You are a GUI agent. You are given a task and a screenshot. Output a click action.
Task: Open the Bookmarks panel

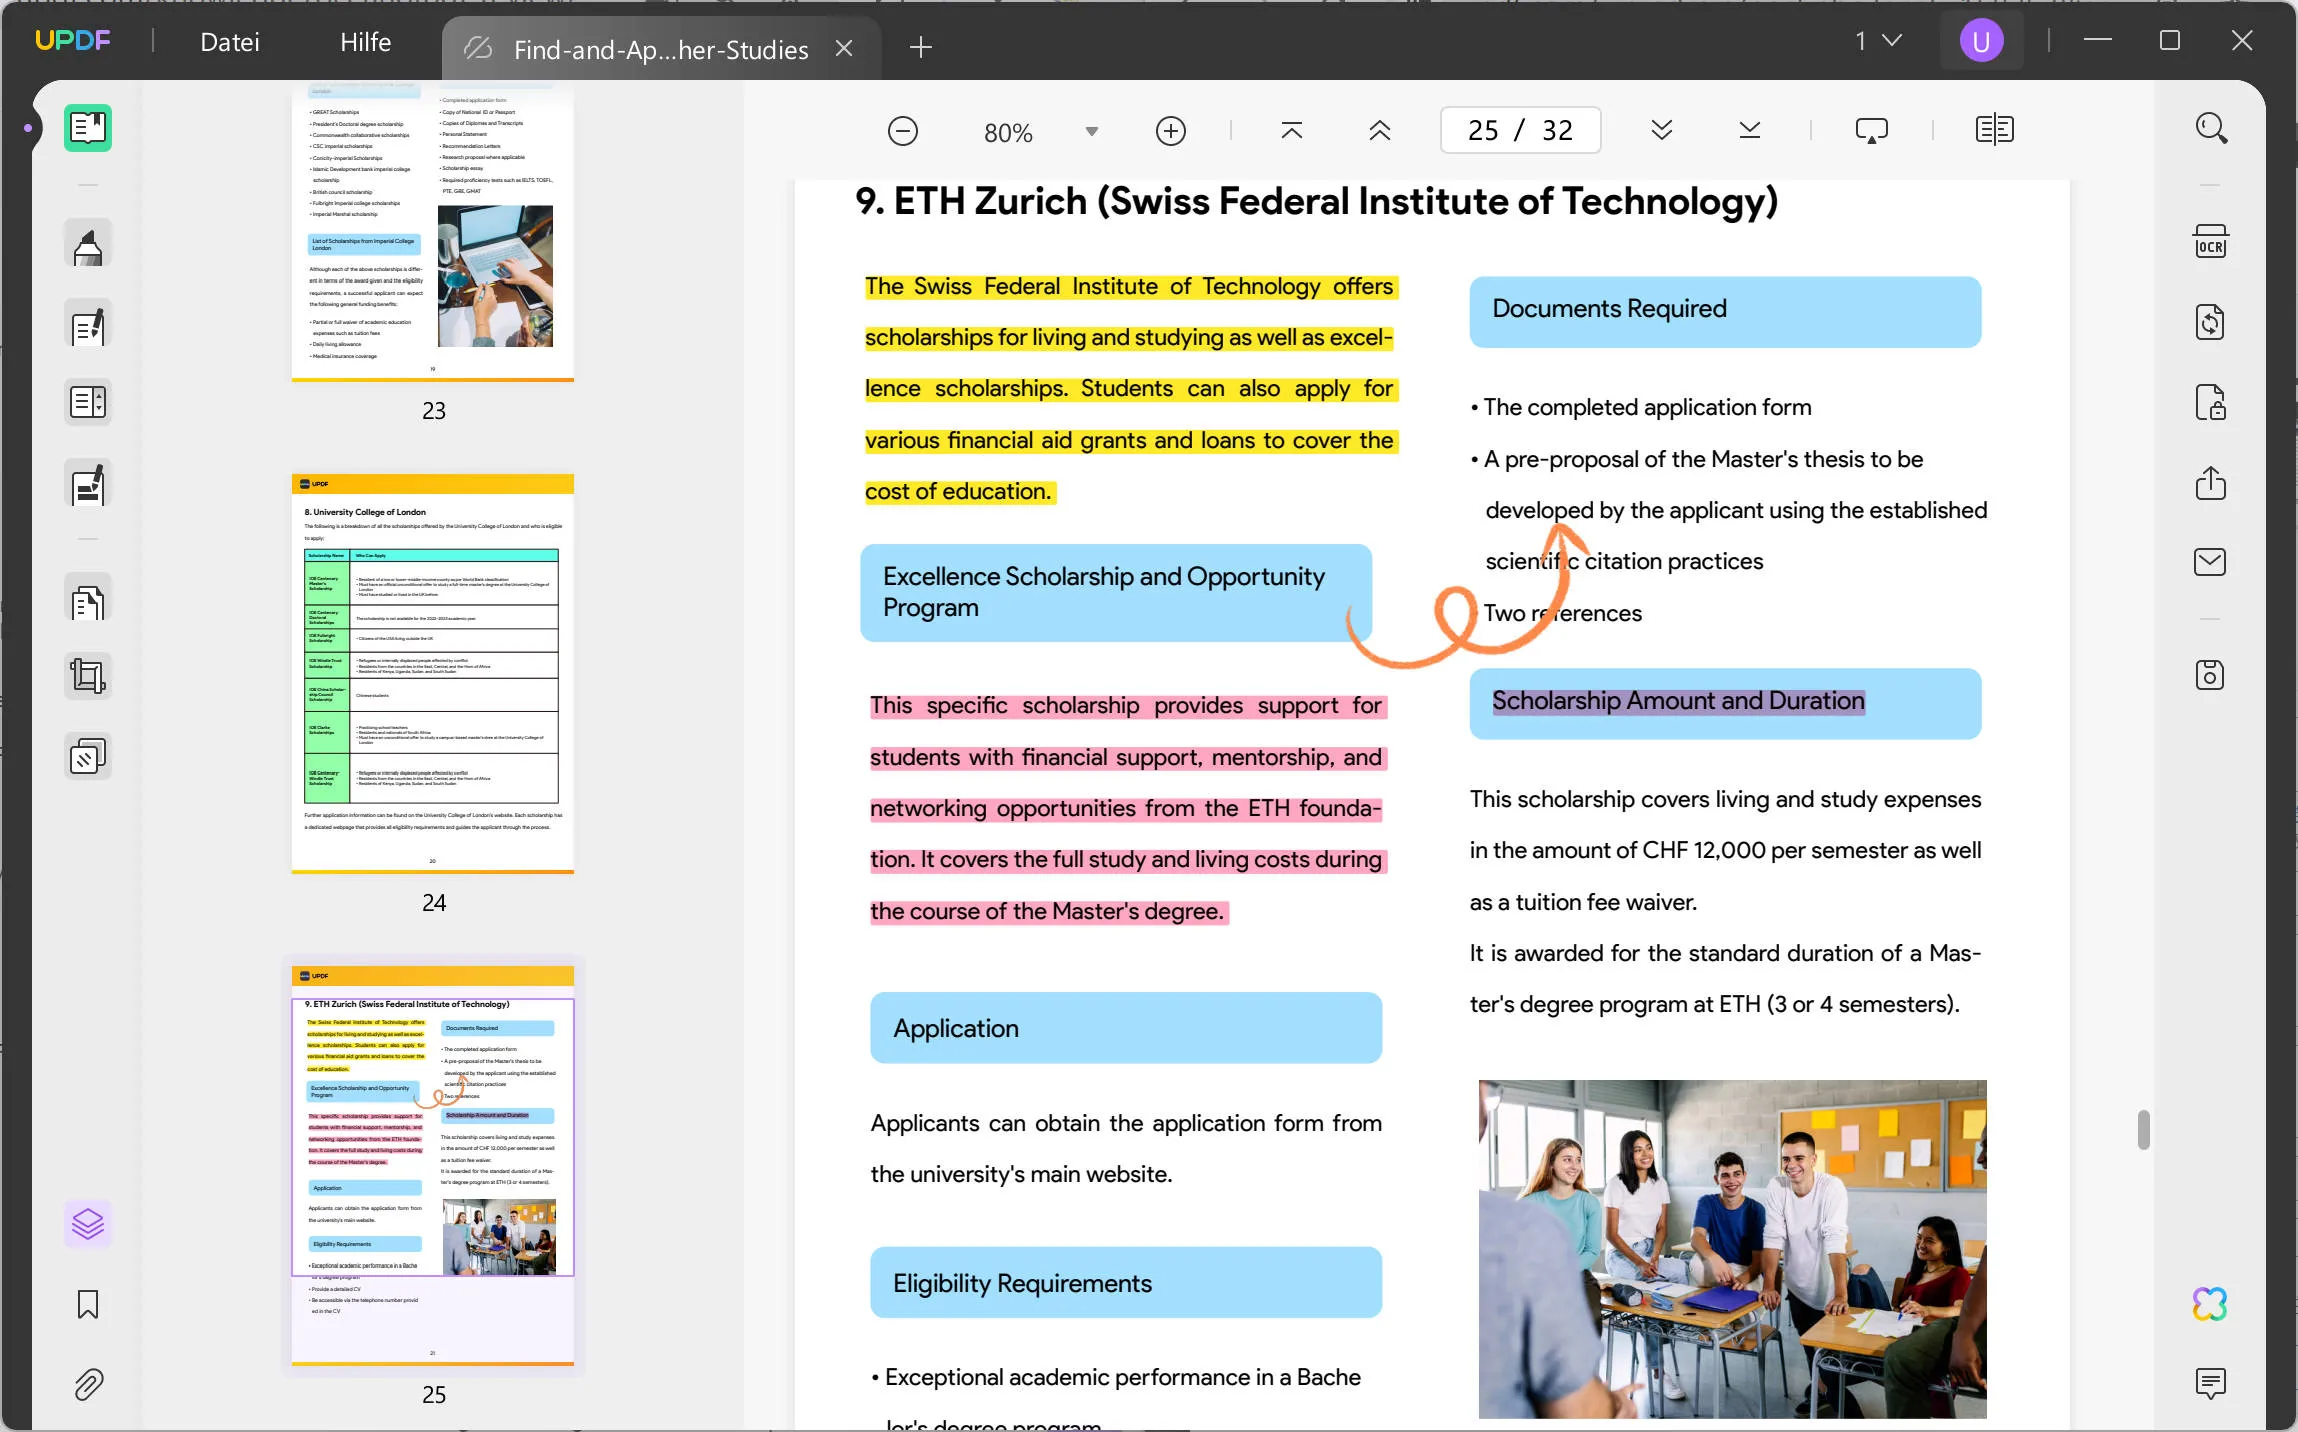(x=88, y=1304)
